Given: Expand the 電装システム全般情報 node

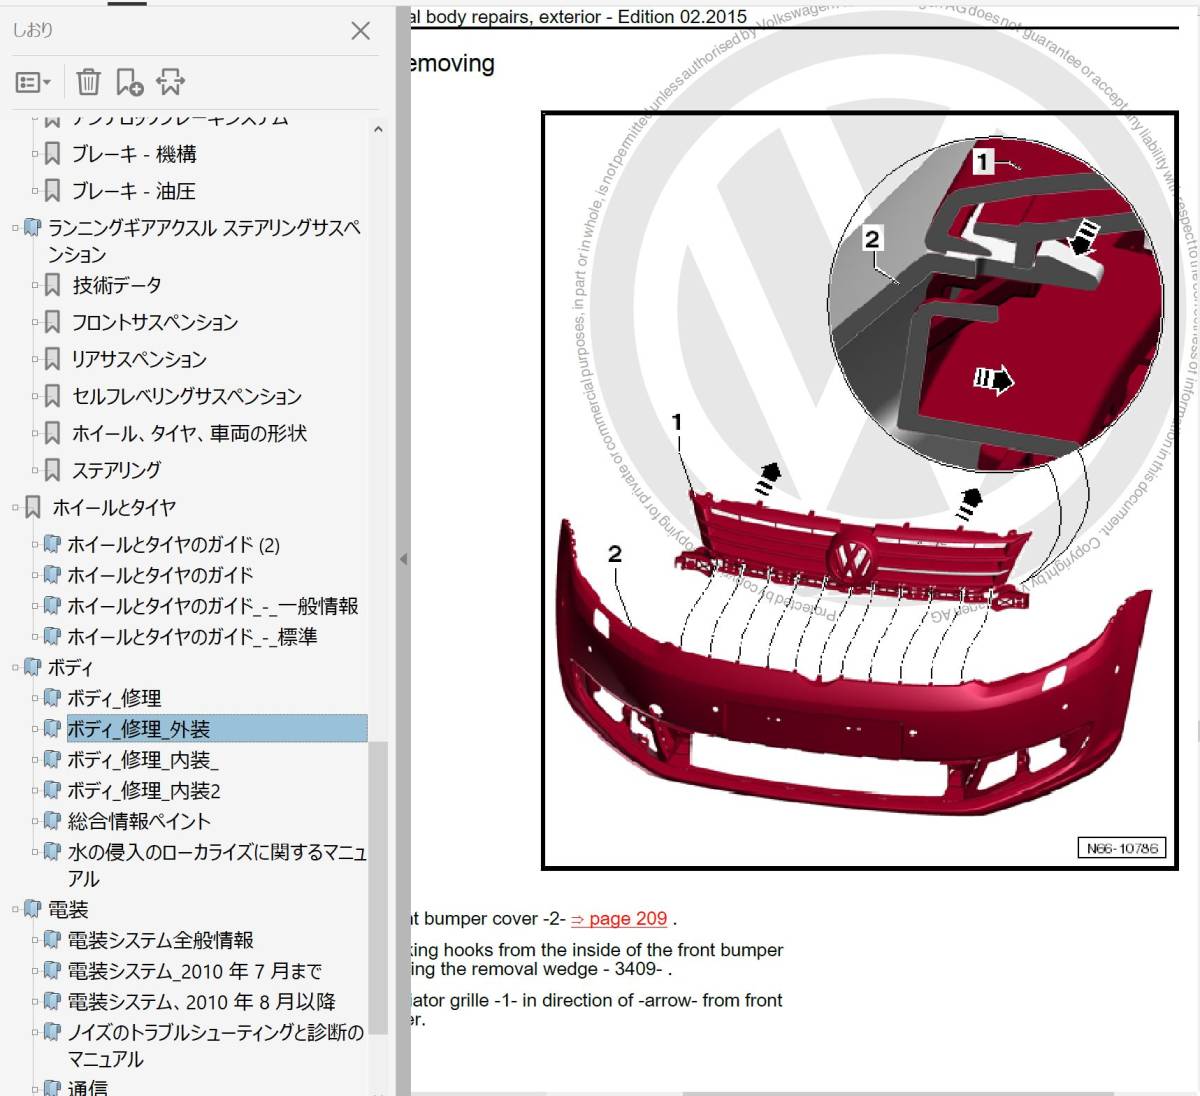Looking at the screenshot, I should tap(35, 940).
